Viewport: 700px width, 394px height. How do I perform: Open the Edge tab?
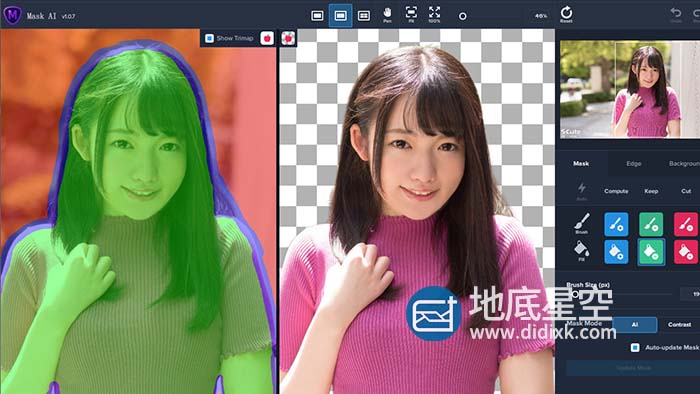coord(633,164)
